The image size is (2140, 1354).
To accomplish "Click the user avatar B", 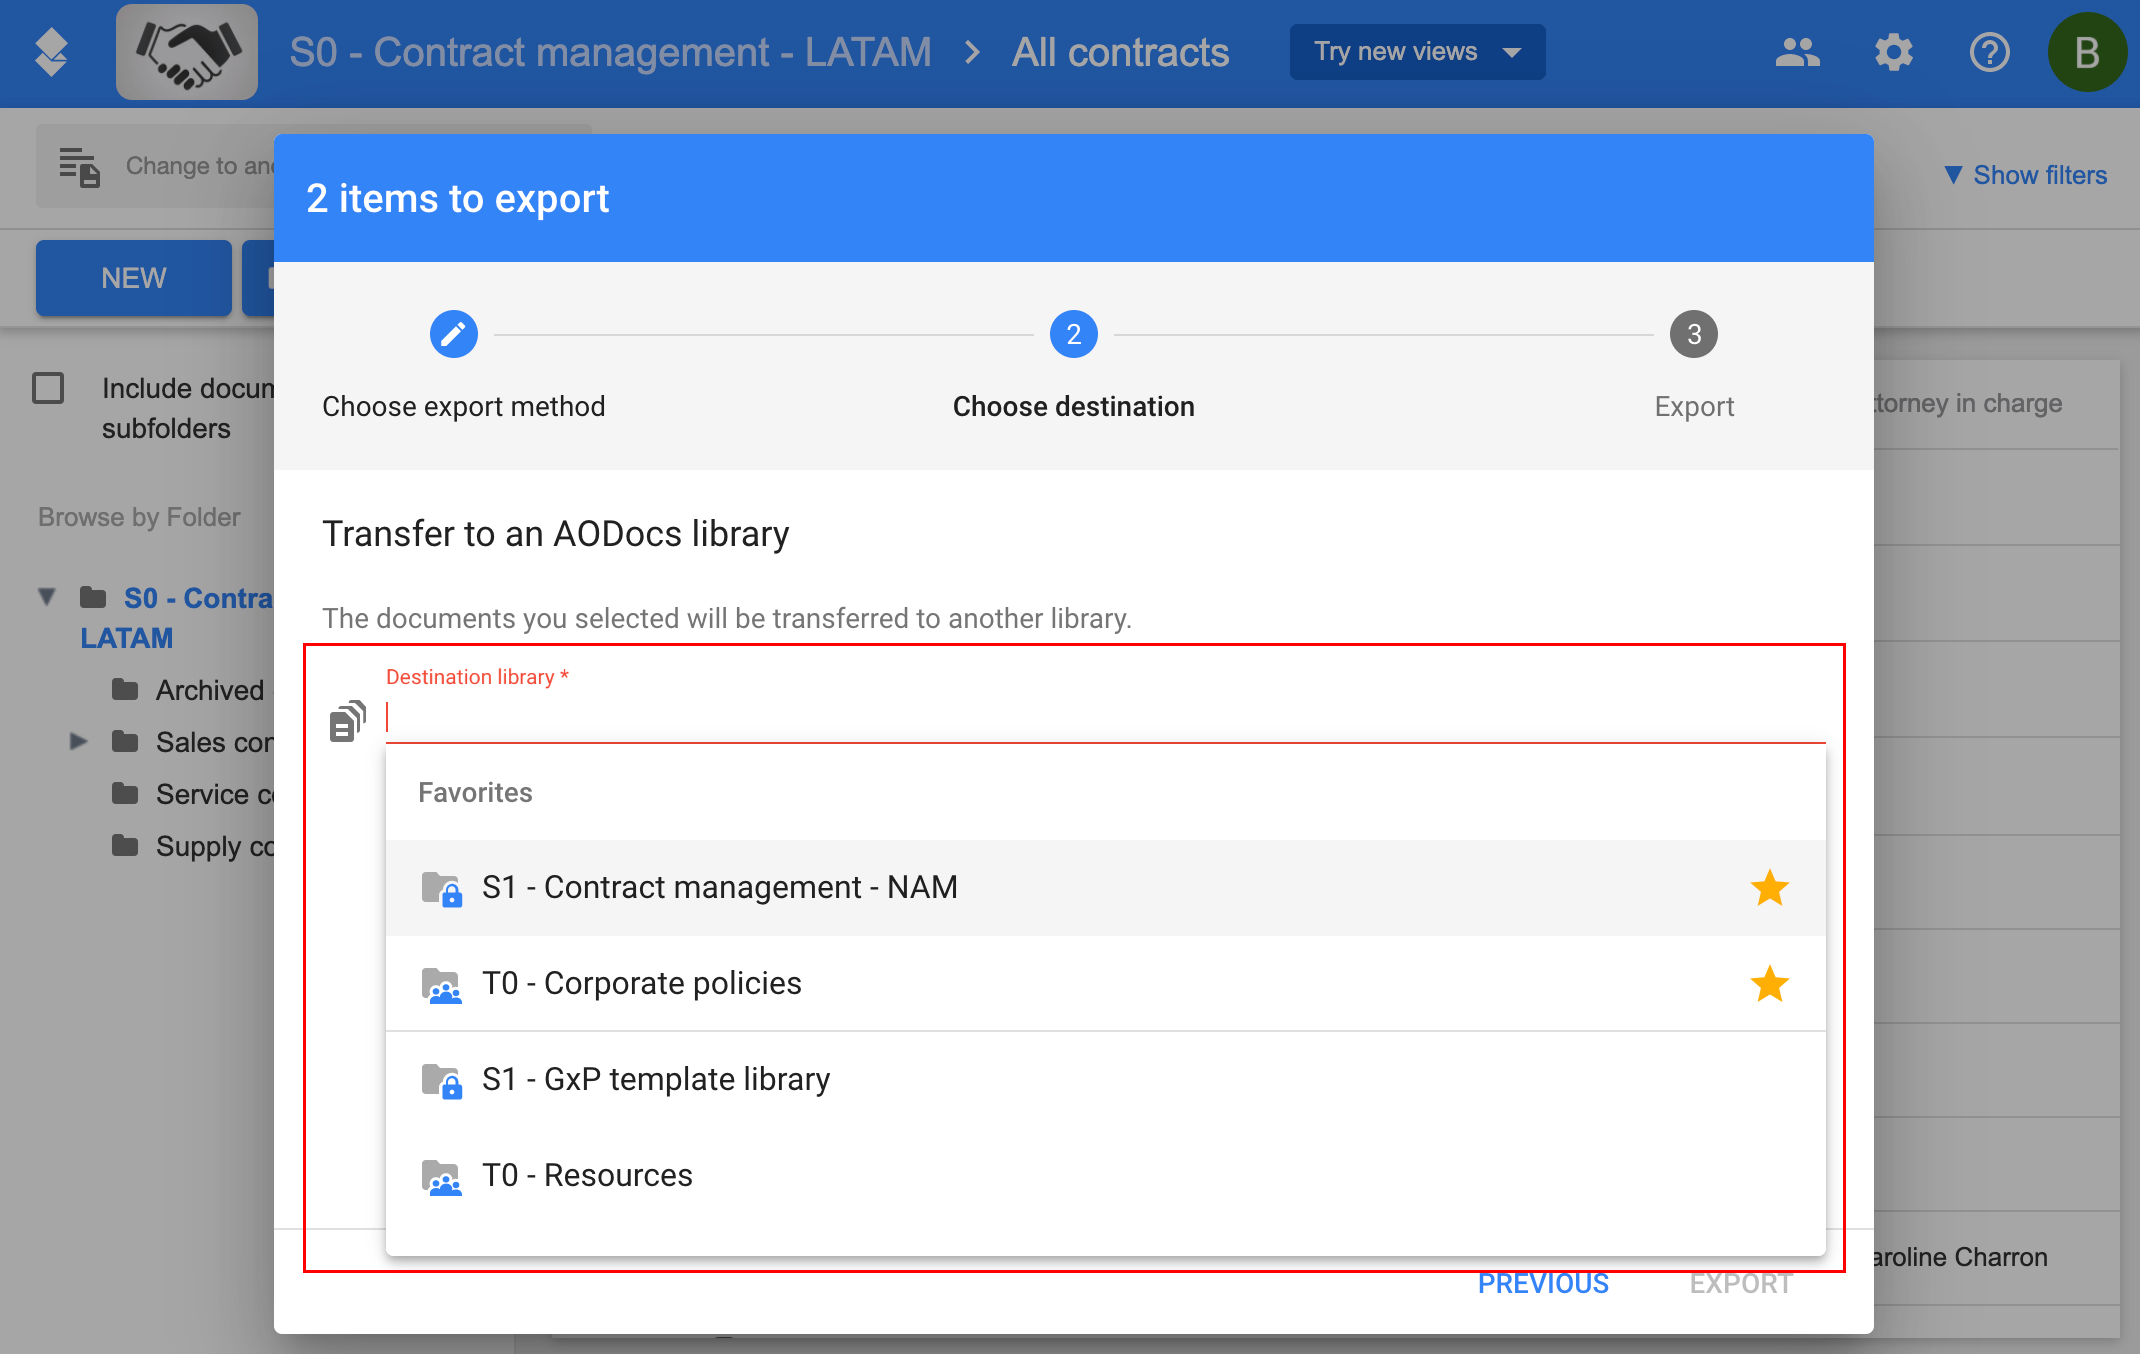I will tap(2086, 52).
